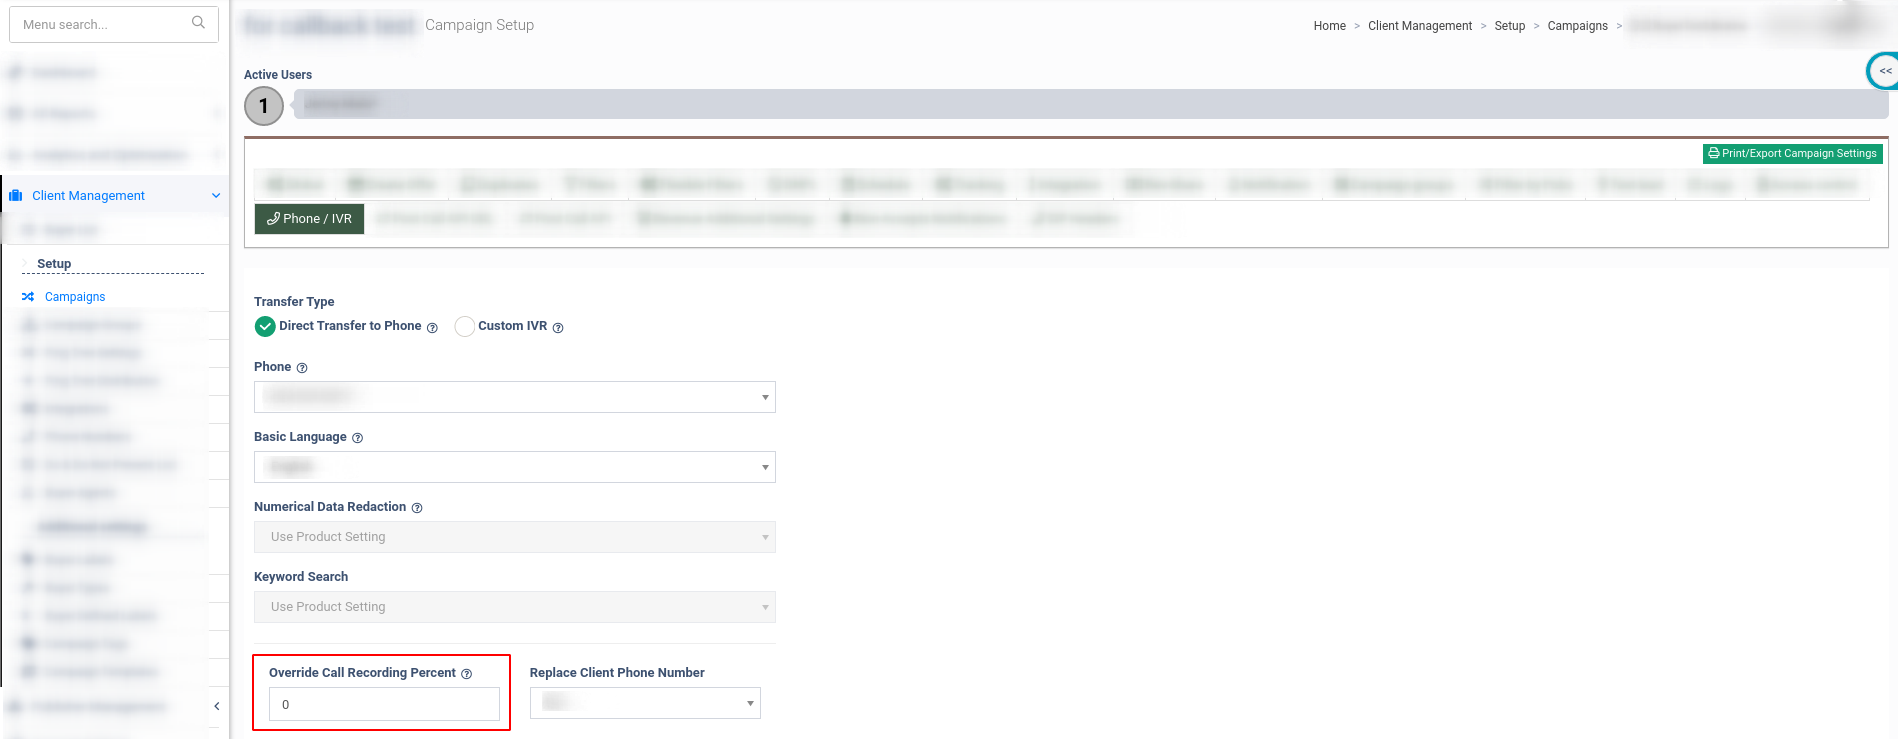This screenshot has width=1898, height=739.
Task: Select the Direct Transfer to Phone option
Action: point(265,326)
